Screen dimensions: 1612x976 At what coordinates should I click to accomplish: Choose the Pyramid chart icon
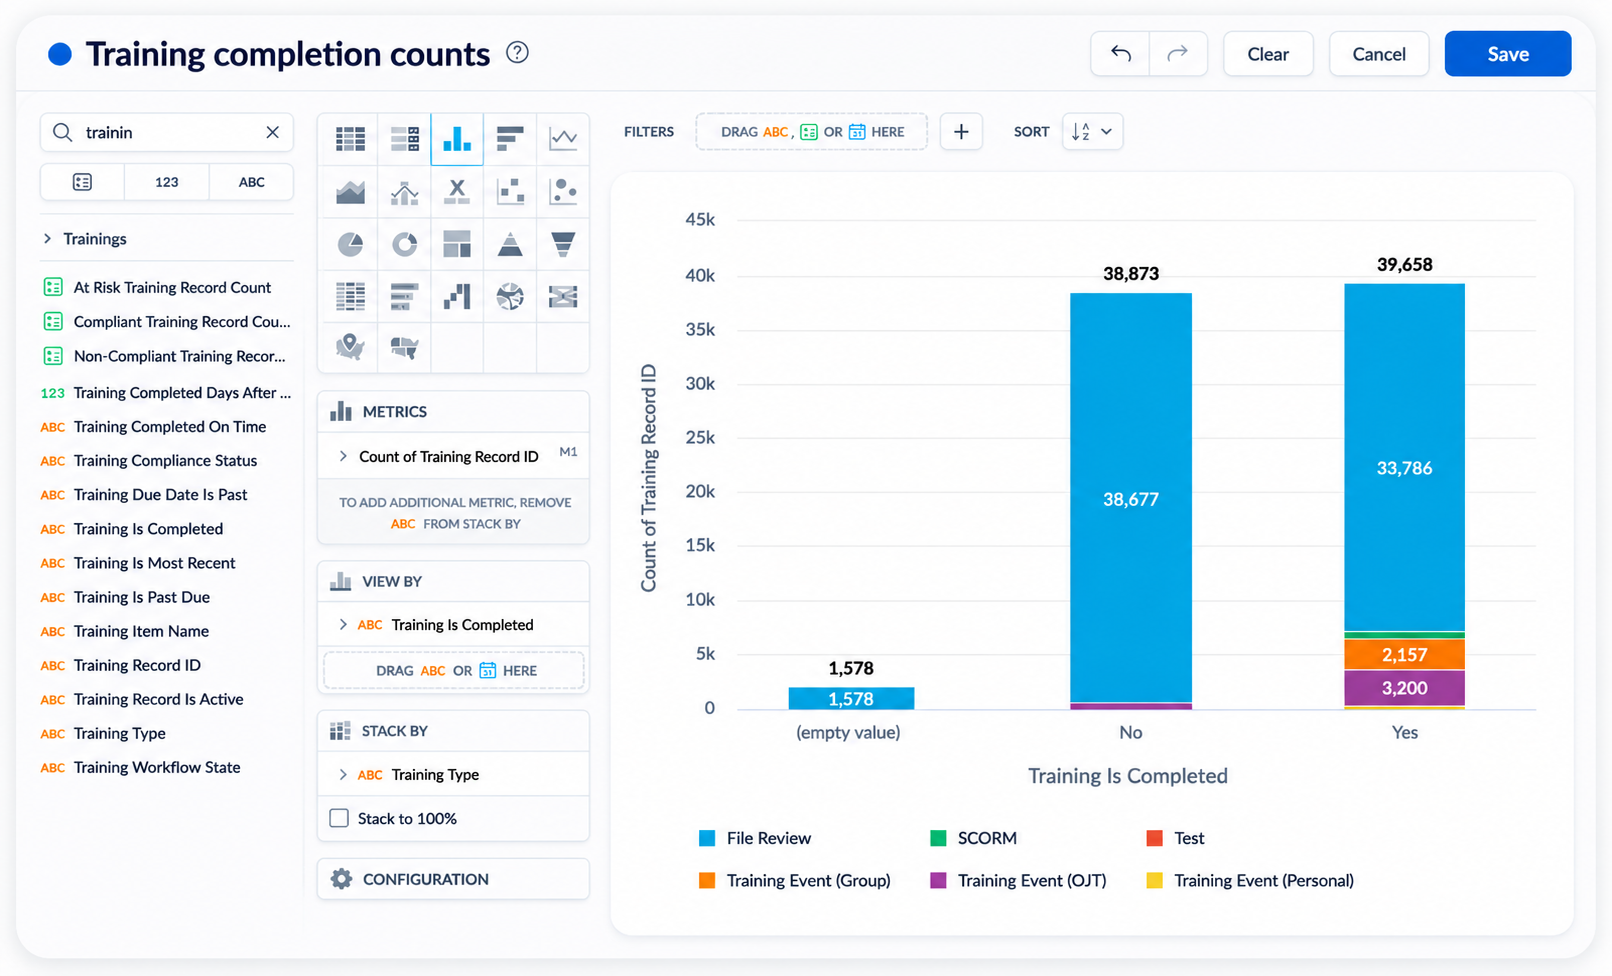point(510,244)
